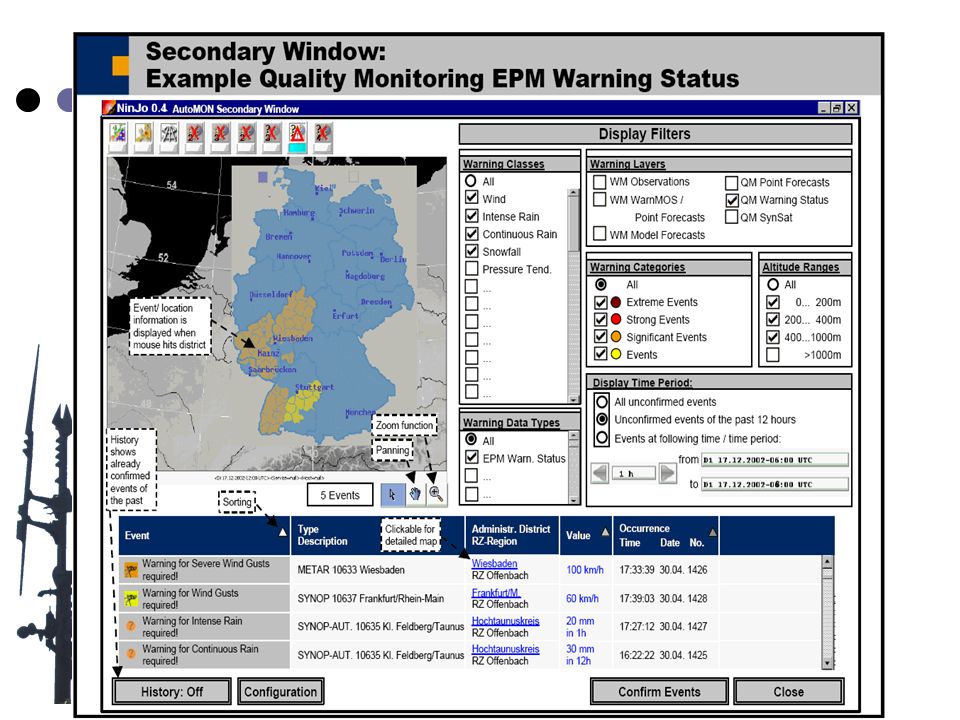Enable the WM Model Forecasts layer

click(x=600, y=234)
